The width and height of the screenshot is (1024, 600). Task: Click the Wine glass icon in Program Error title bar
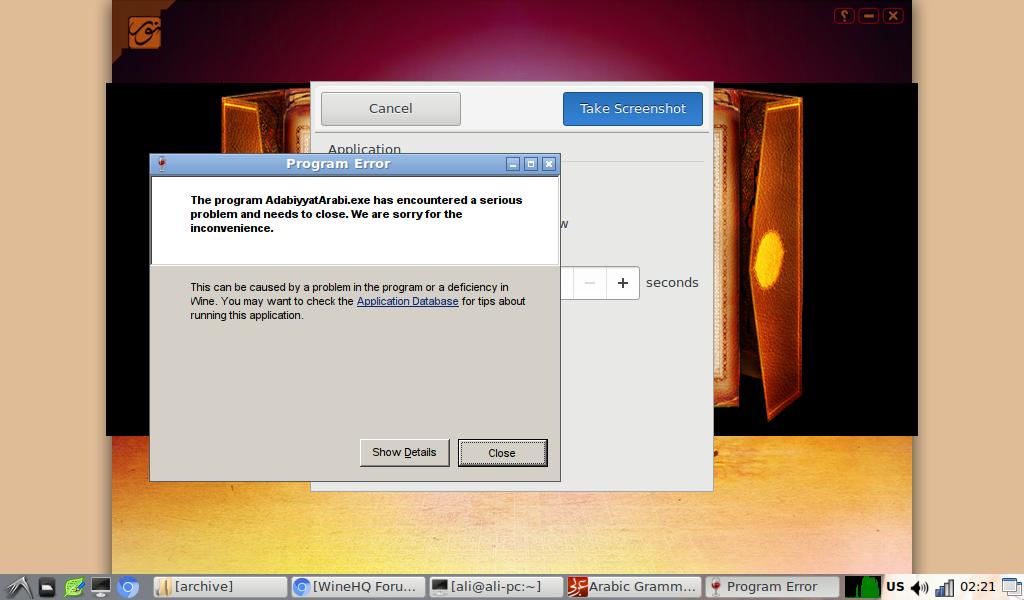[162, 164]
